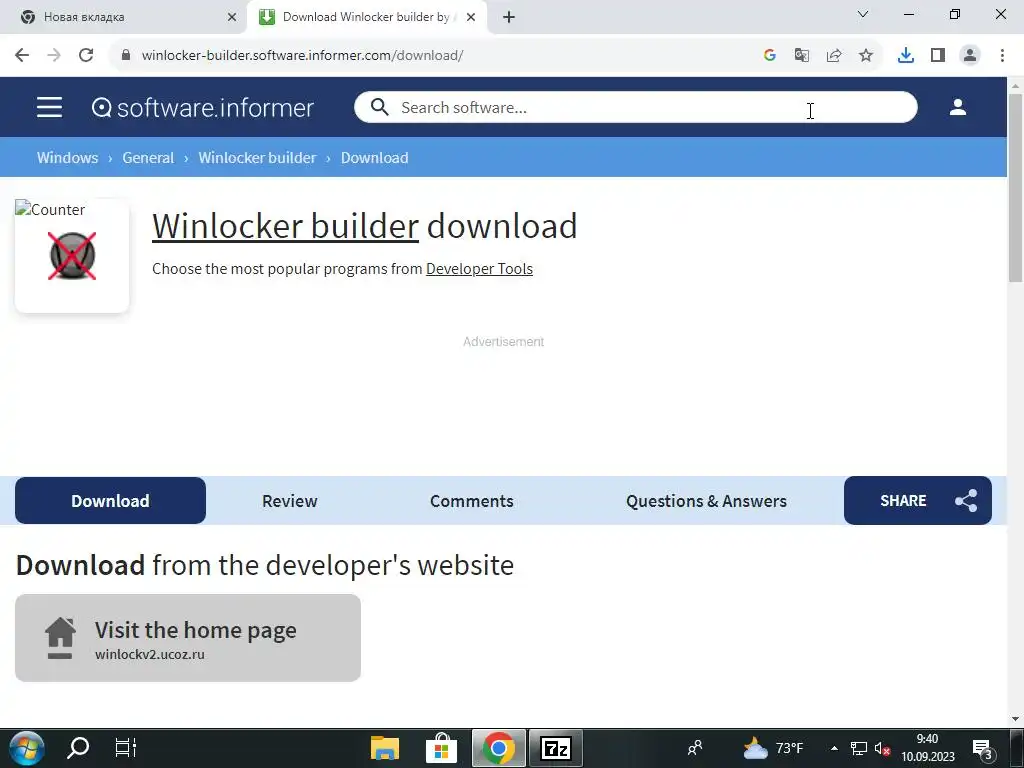The width and height of the screenshot is (1024, 768).
Task: Click the muted volume tray icon
Action: (x=882, y=748)
